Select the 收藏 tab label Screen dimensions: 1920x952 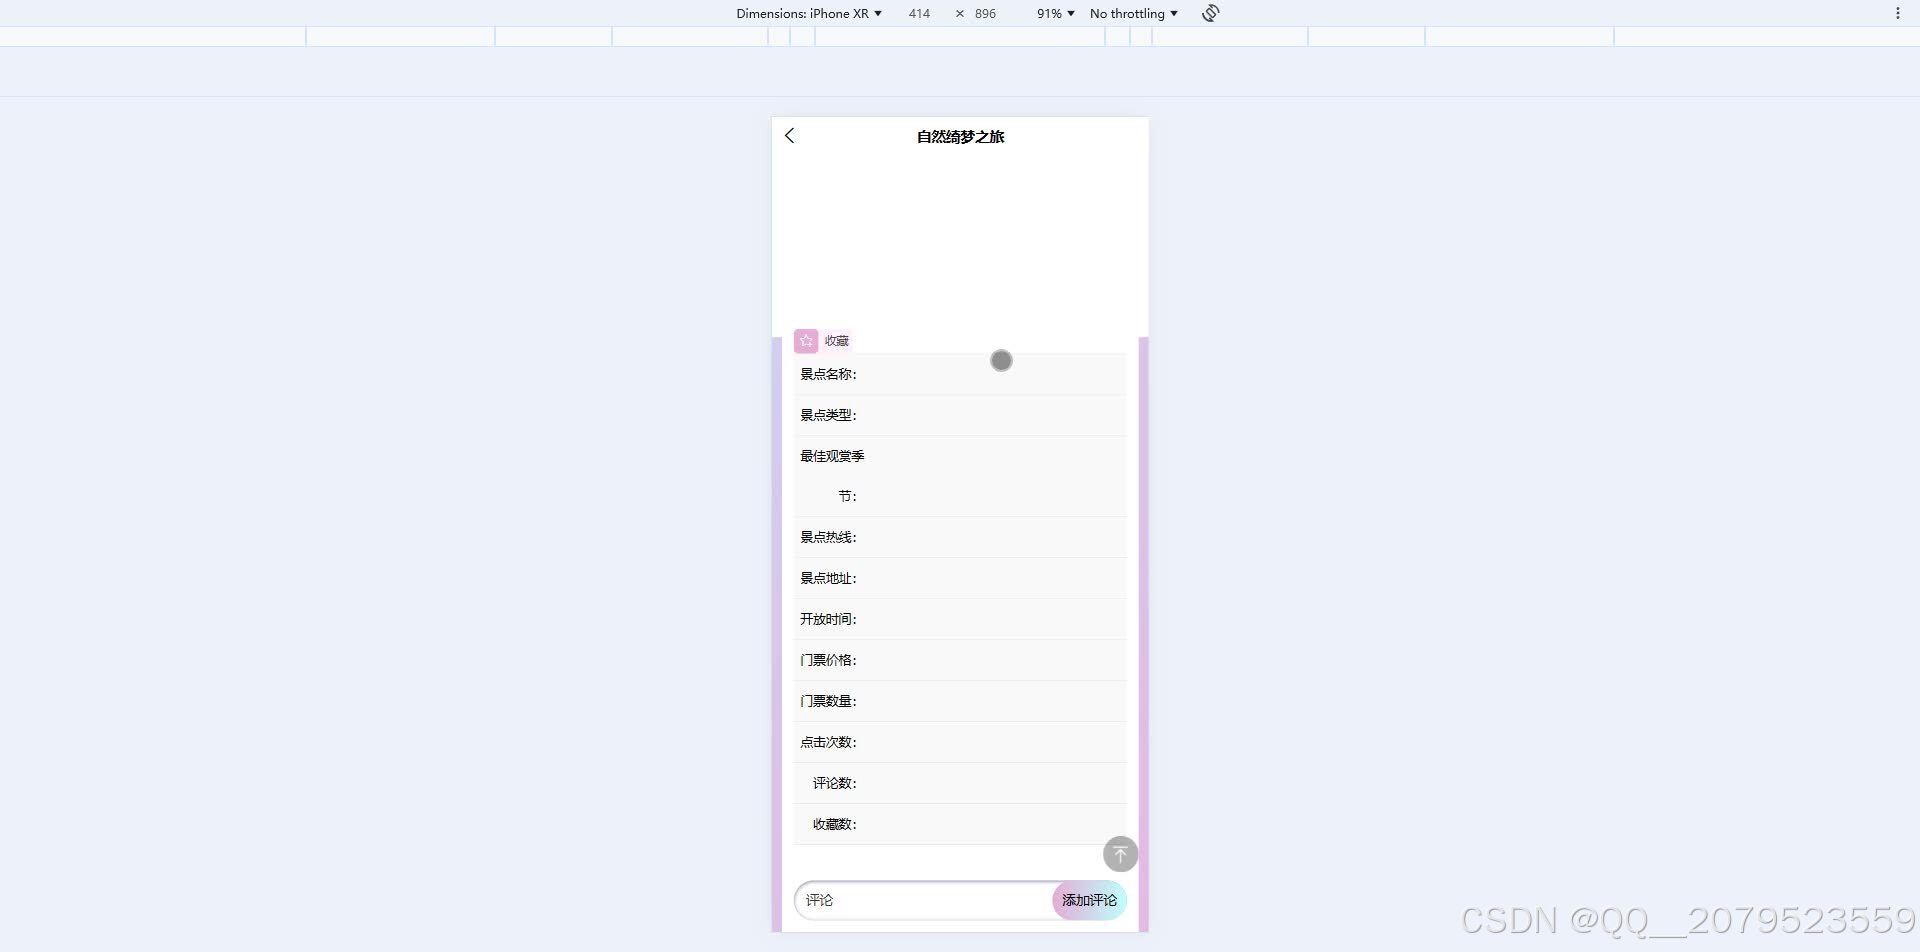(x=836, y=341)
